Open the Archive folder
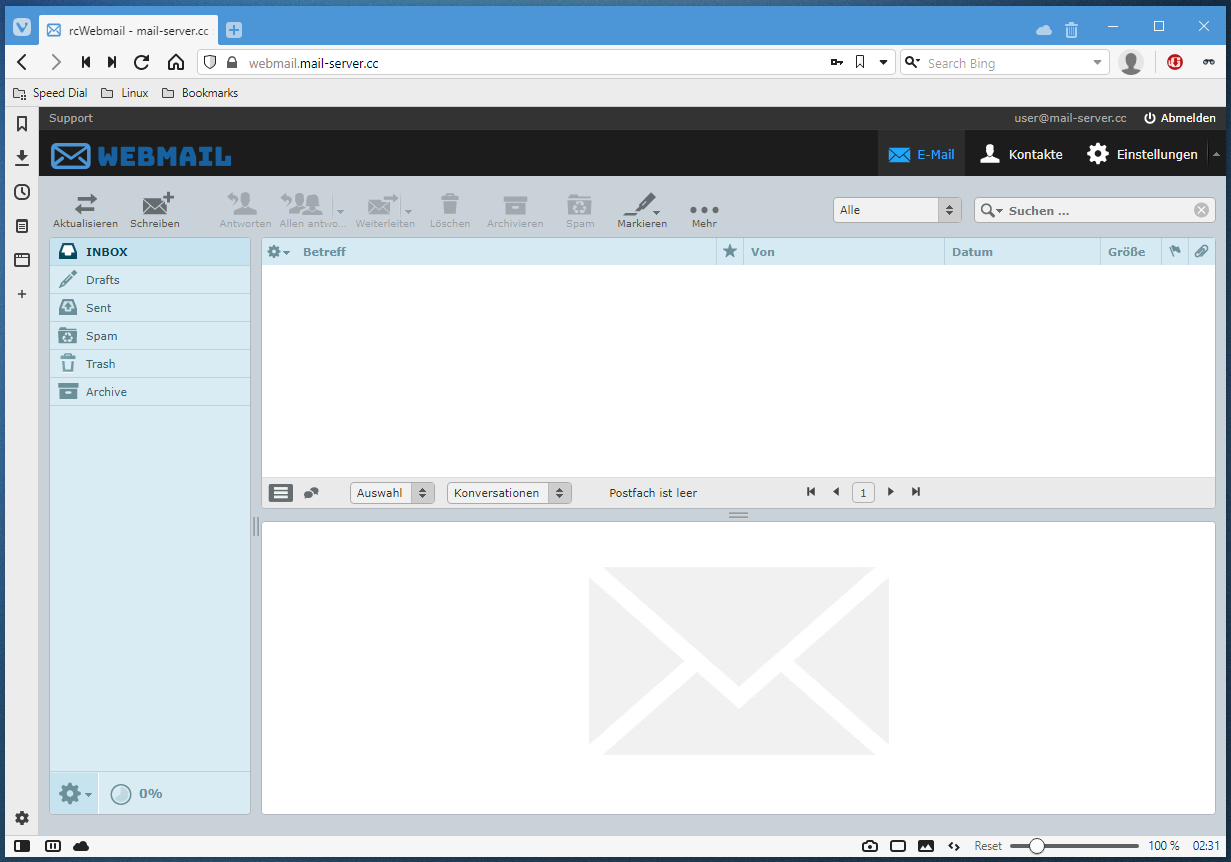1231x862 pixels. click(x=106, y=392)
